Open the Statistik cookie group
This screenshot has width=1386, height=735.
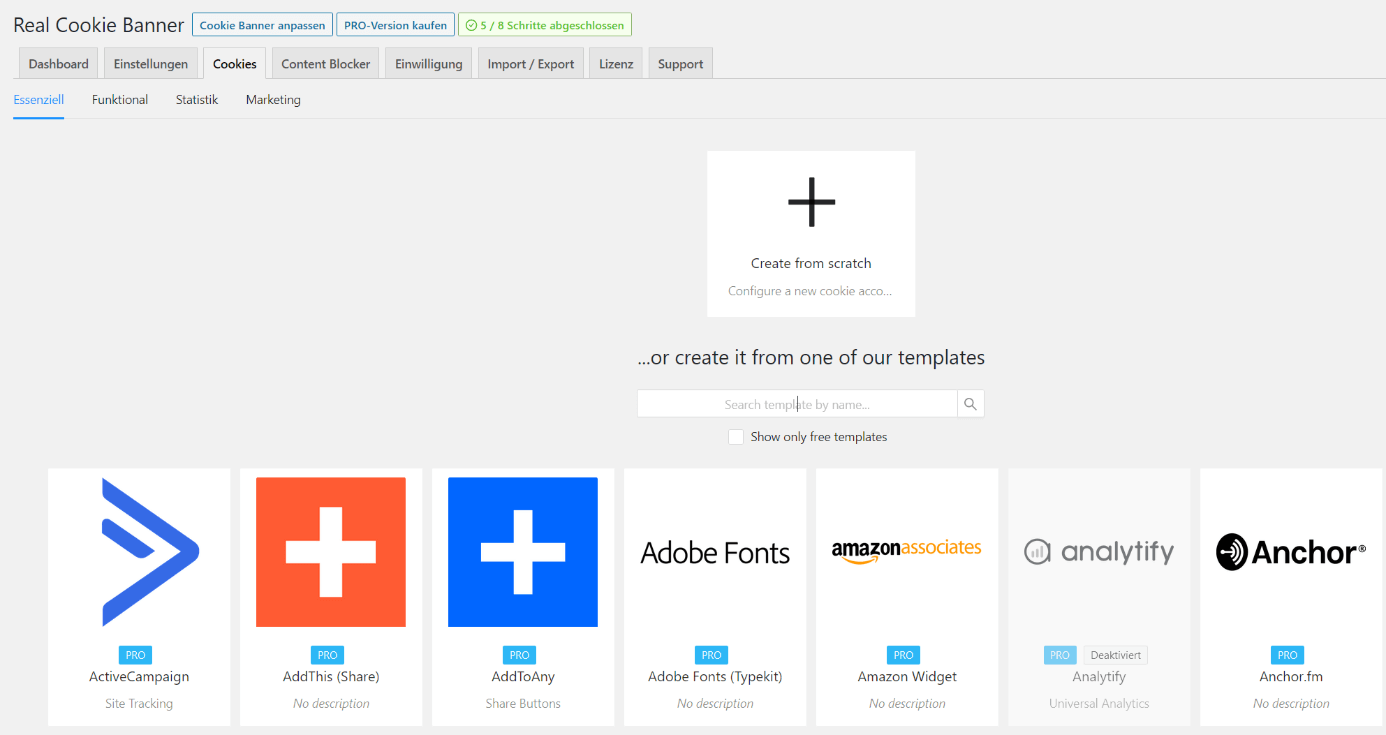pos(197,100)
